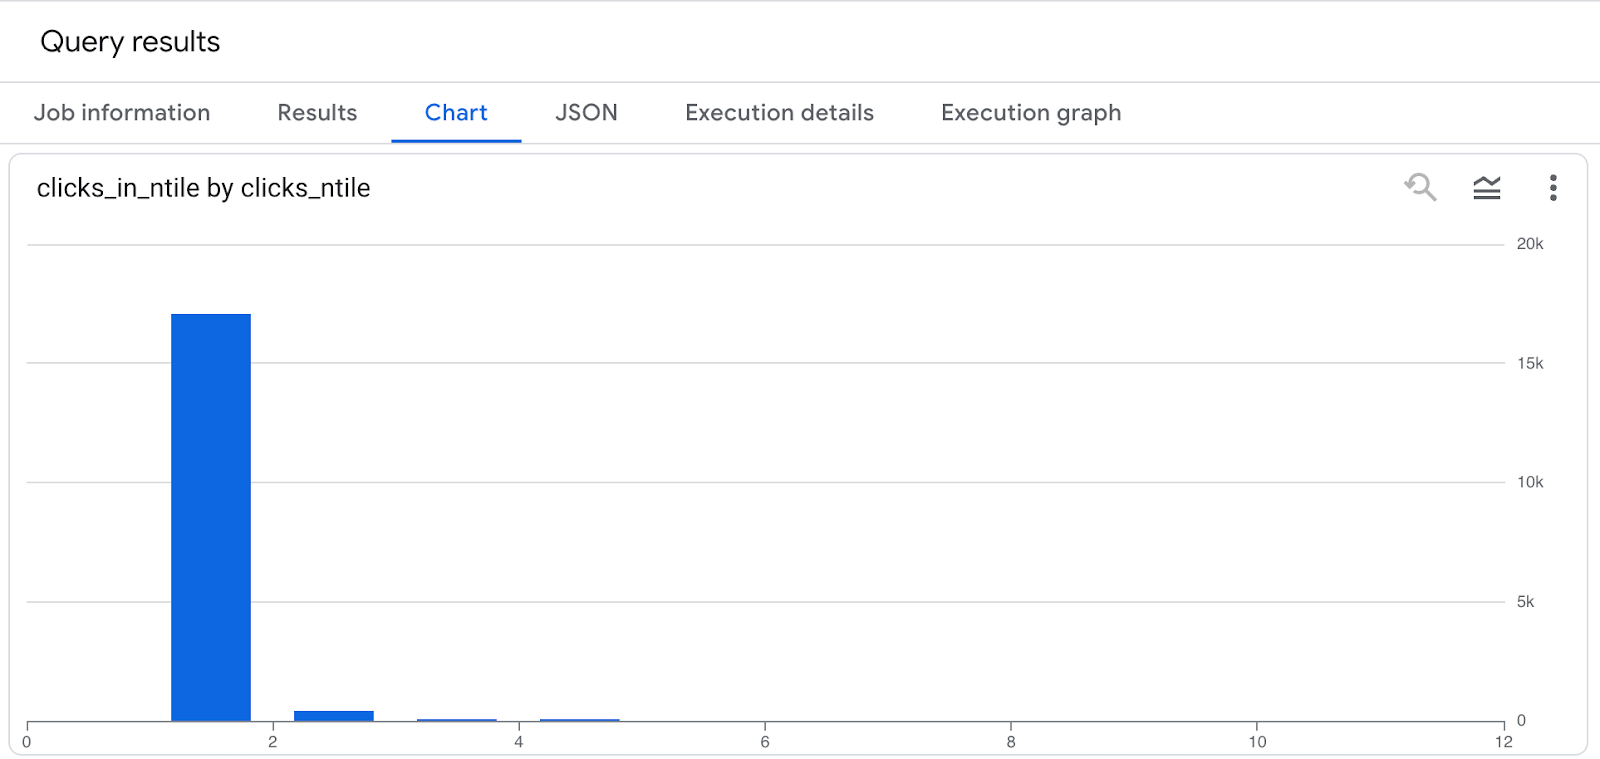Open the Execution graph tab

click(1031, 113)
